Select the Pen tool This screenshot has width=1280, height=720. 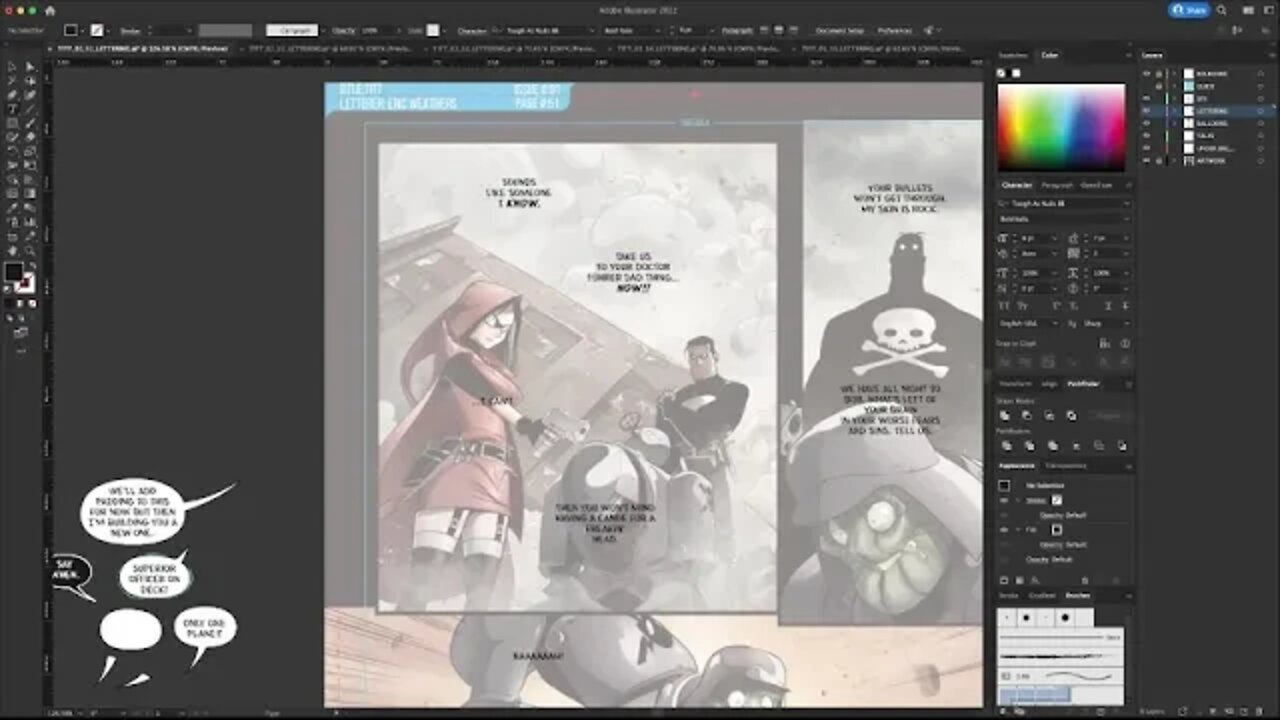pos(12,94)
